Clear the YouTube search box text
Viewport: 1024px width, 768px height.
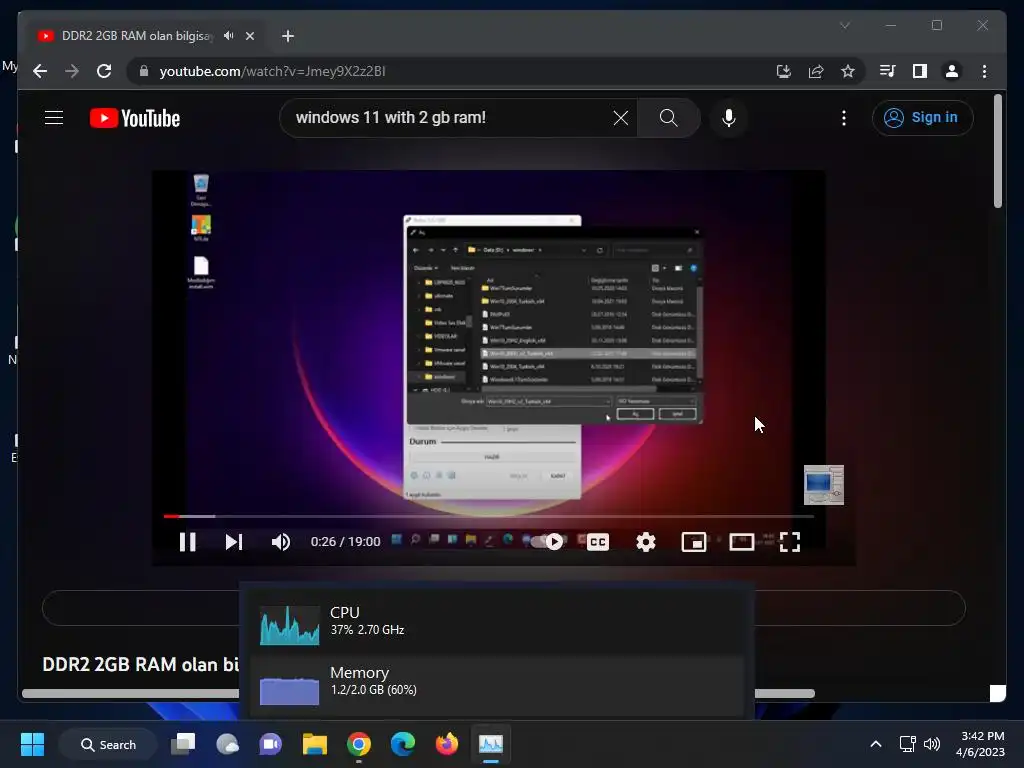(x=620, y=118)
